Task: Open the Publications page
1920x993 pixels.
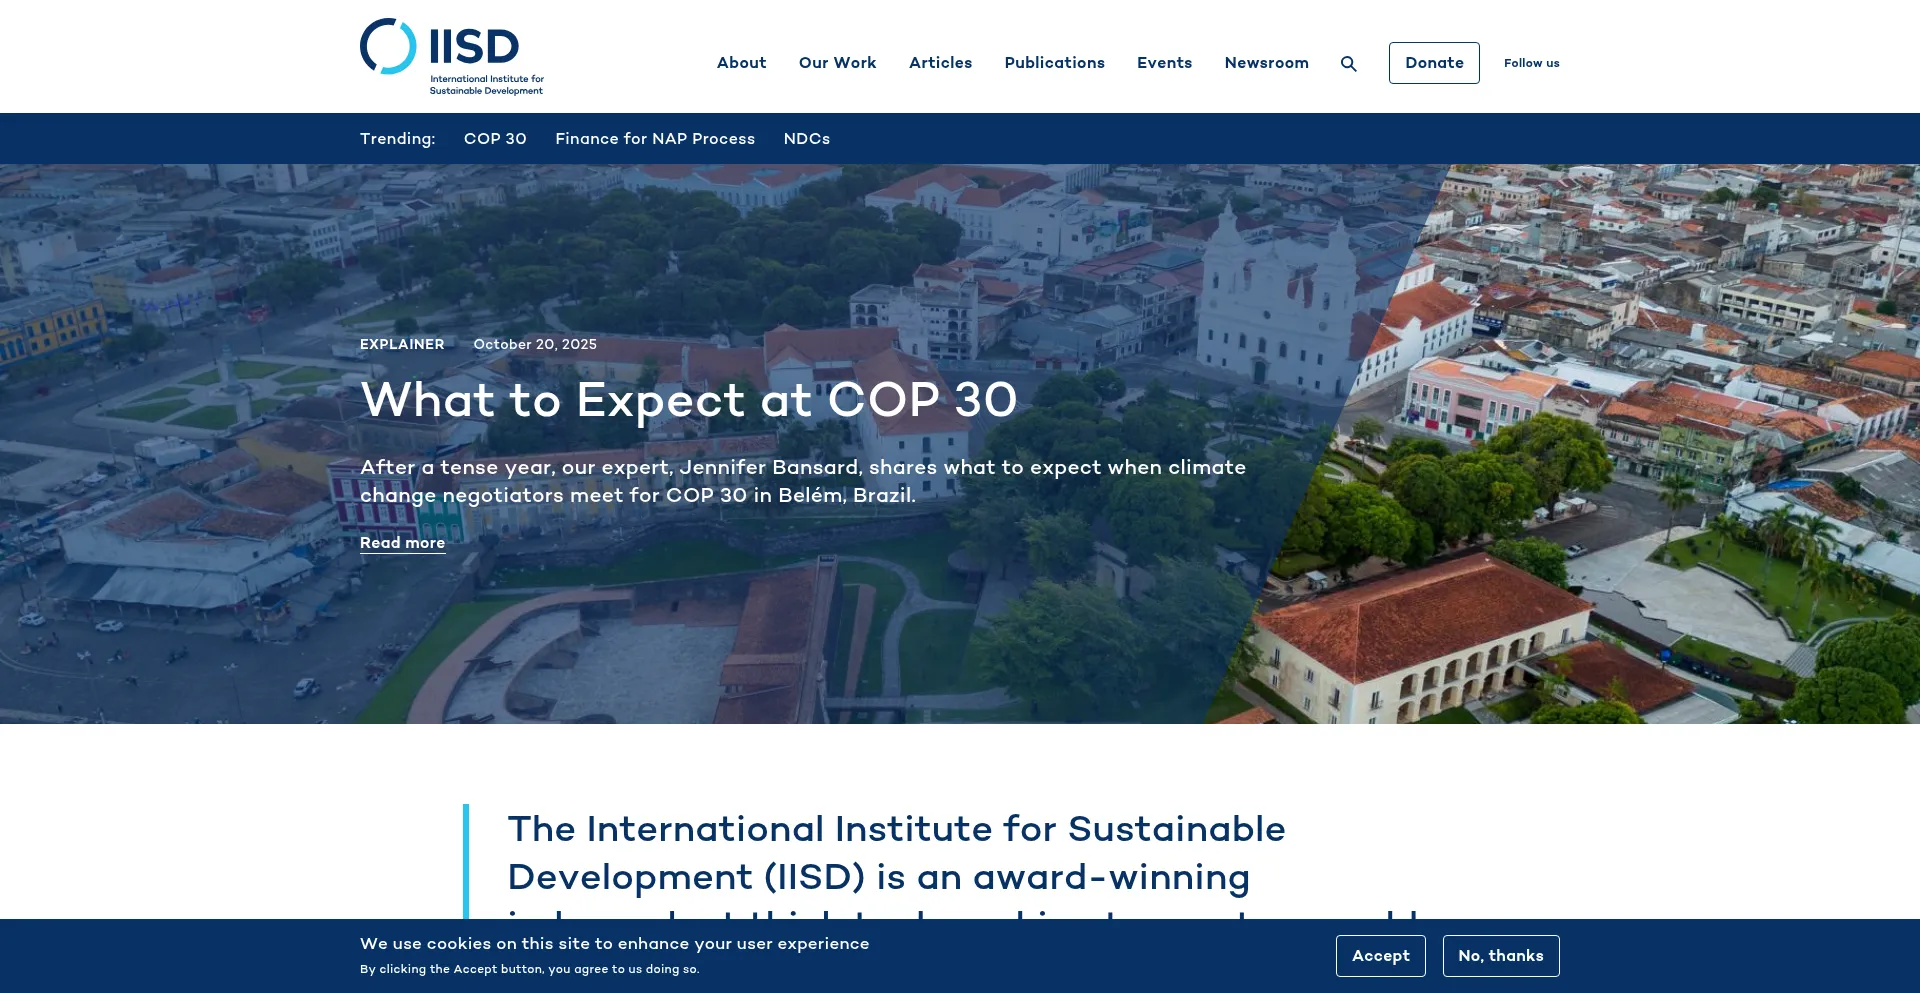Action: click(1054, 63)
